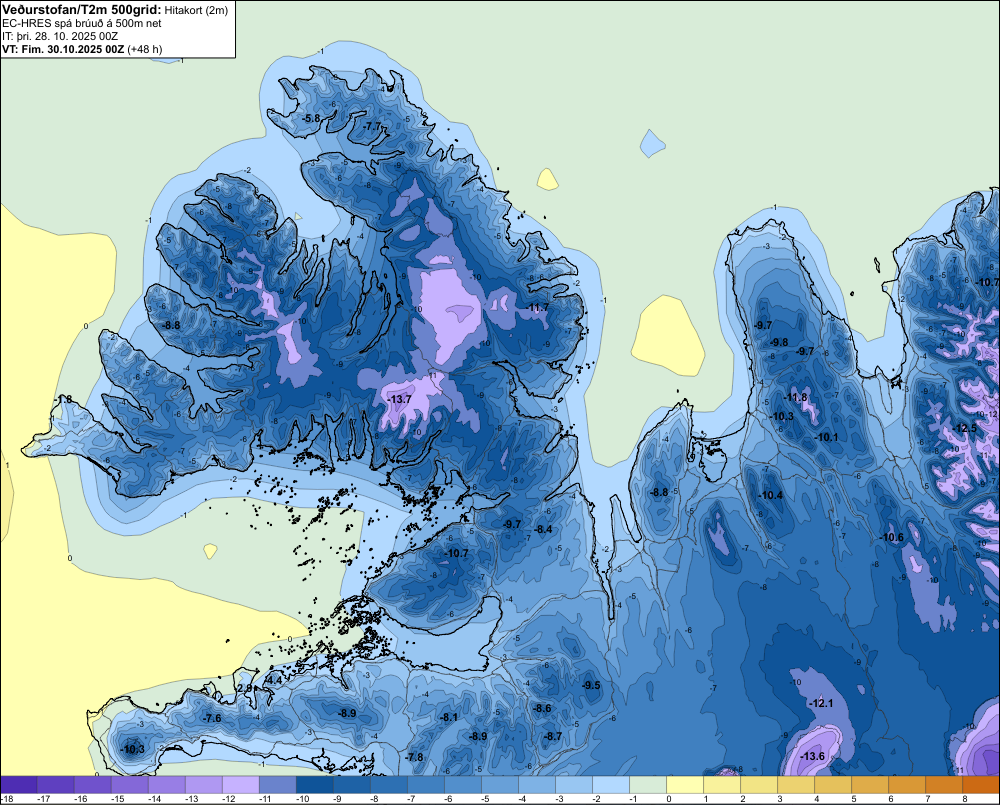Click the '-8.4' temperature label

tap(543, 529)
